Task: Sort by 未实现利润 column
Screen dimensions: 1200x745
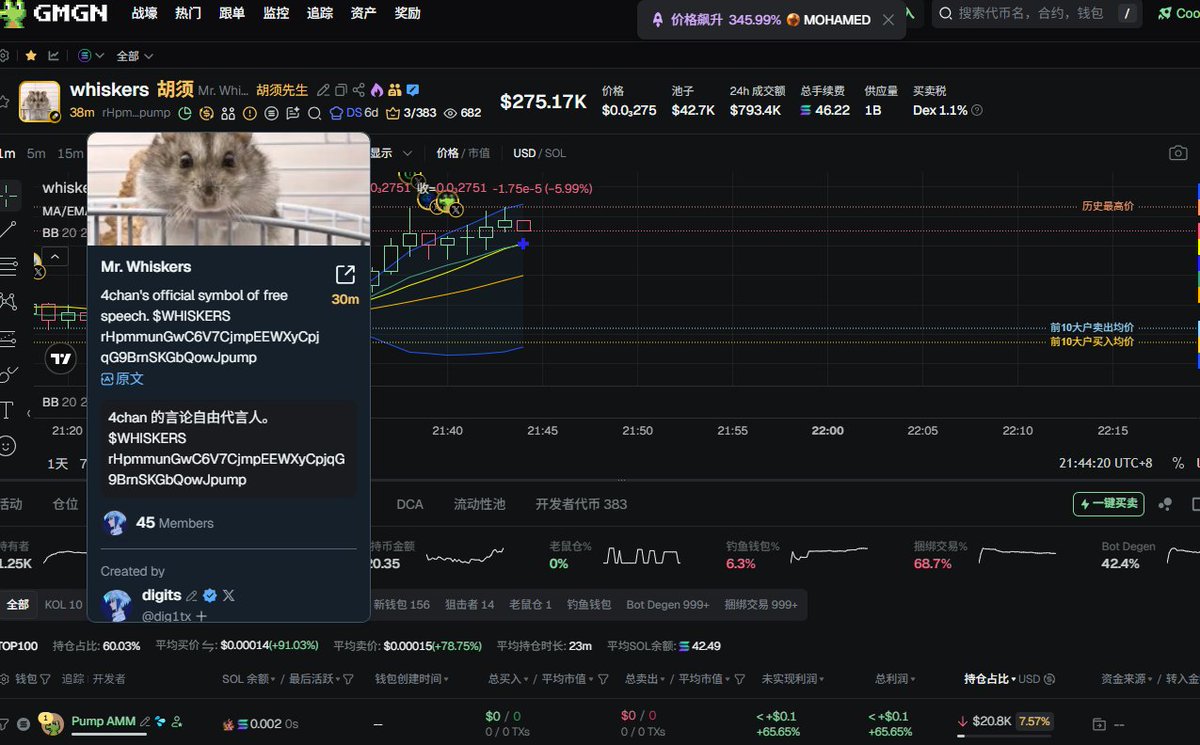Action: coord(791,679)
